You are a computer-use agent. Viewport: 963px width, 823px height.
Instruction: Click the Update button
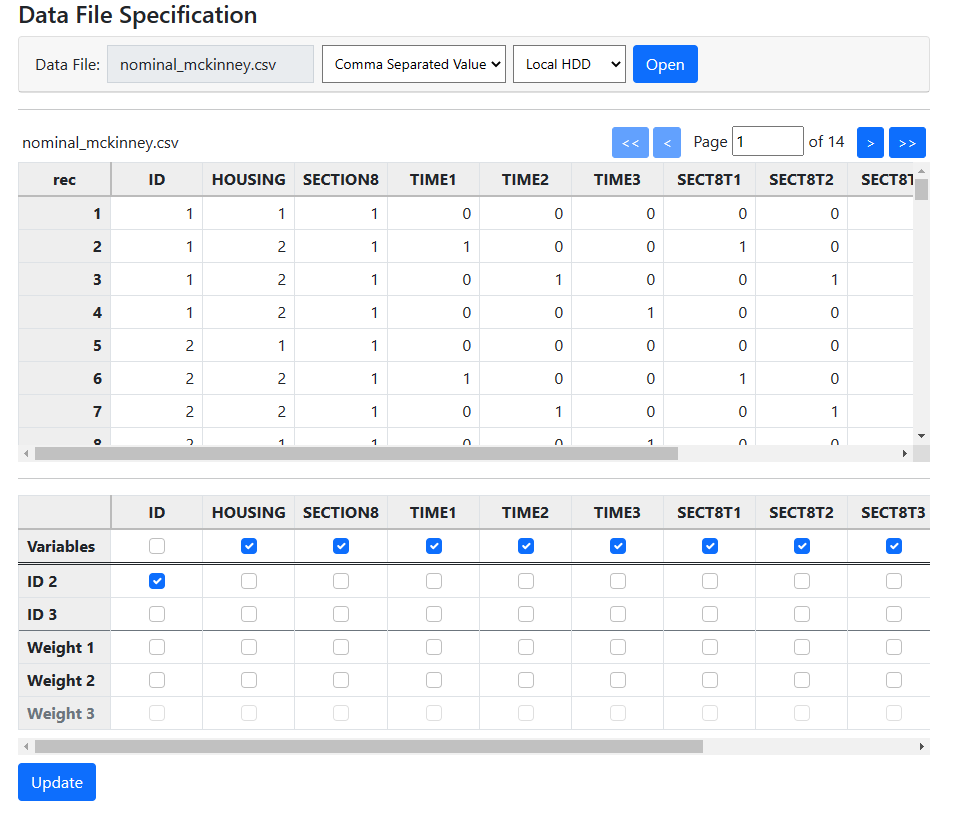click(57, 782)
